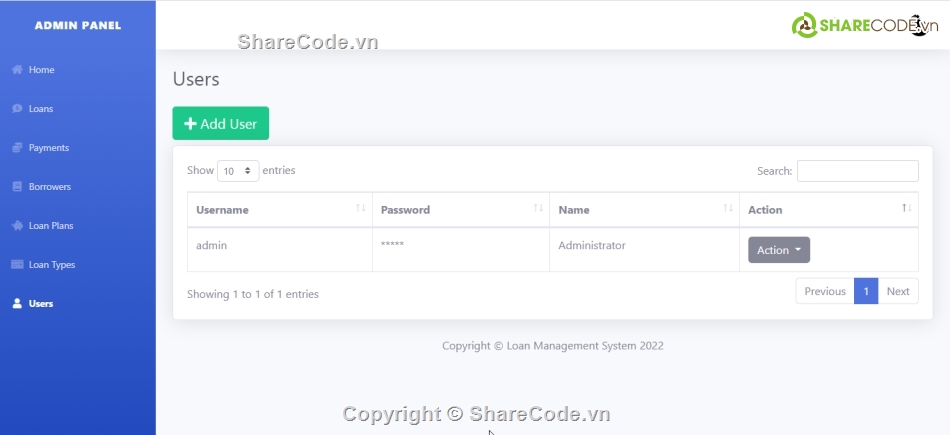Click the Home icon in sidebar
The image size is (950, 435).
click(17, 70)
